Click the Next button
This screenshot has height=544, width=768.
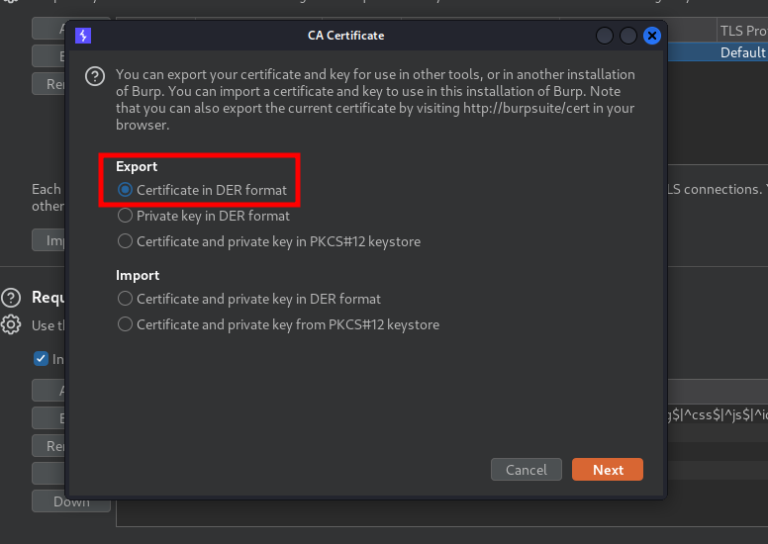[607, 470]
